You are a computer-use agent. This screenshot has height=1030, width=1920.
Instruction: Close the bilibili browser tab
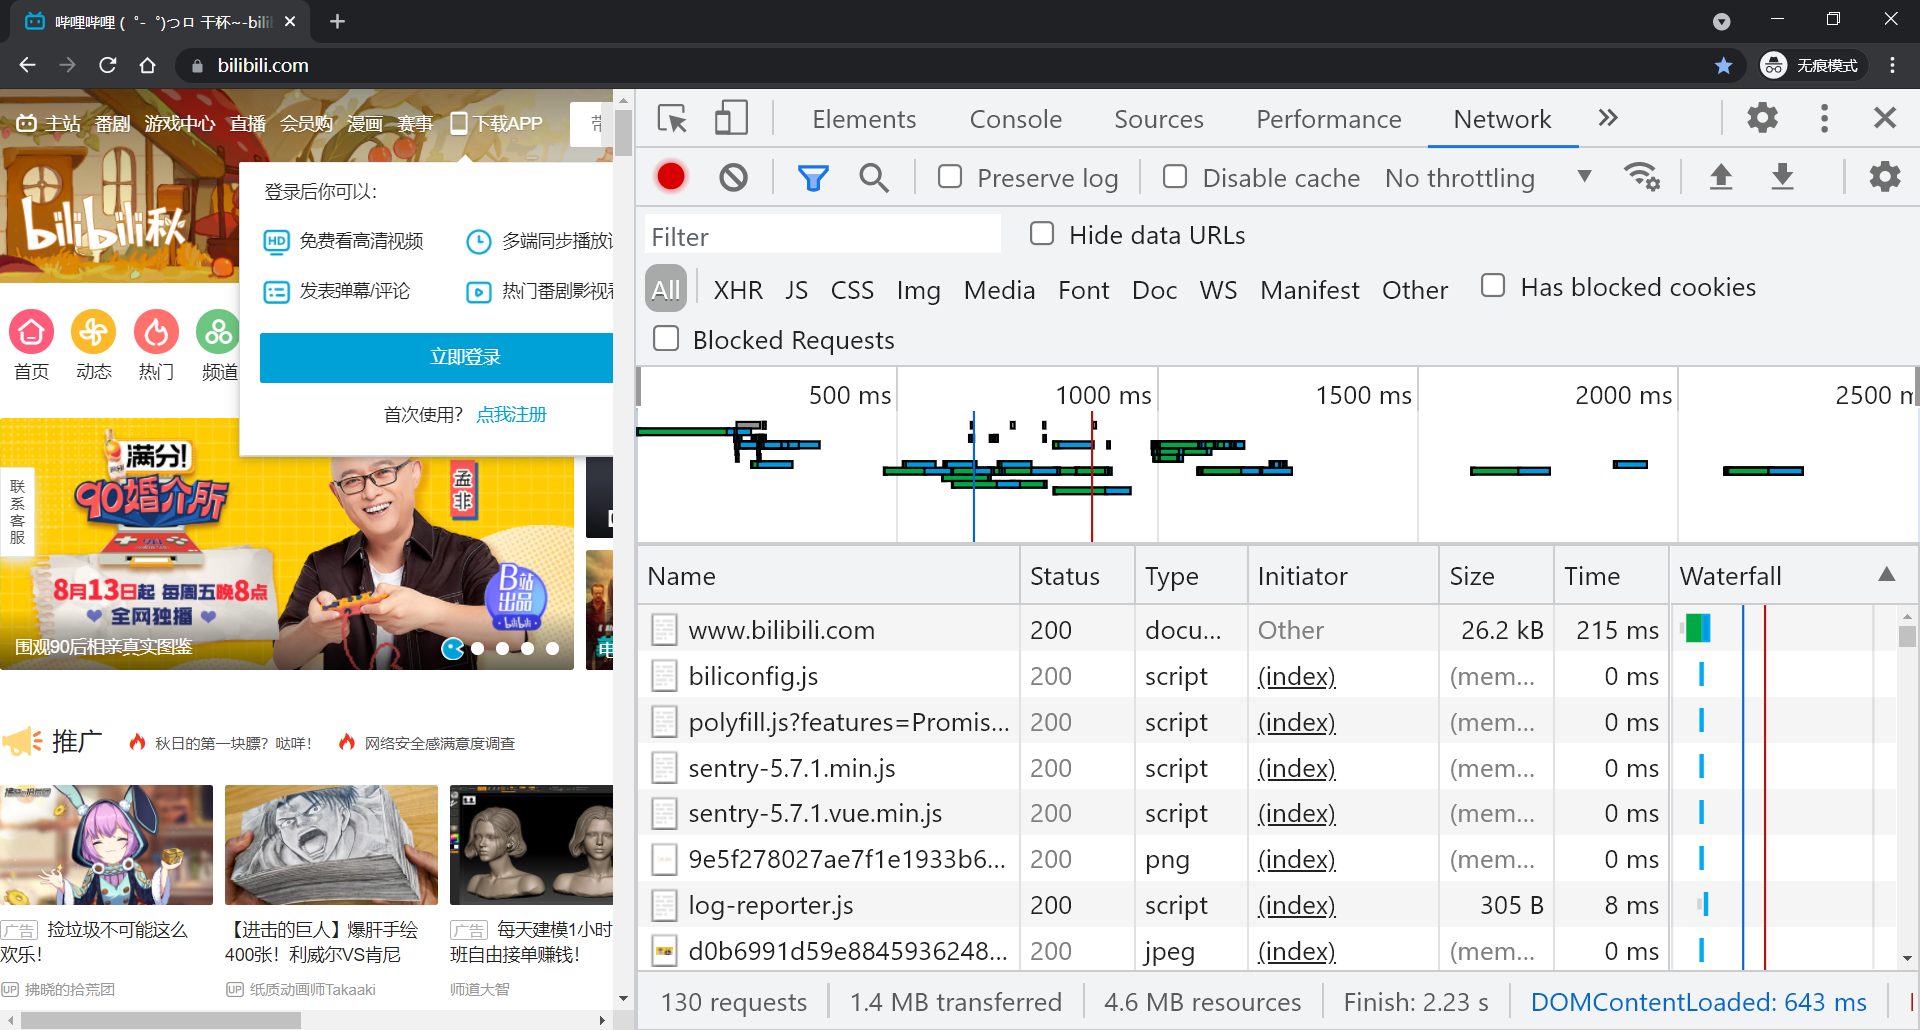(x=290, y=21)
